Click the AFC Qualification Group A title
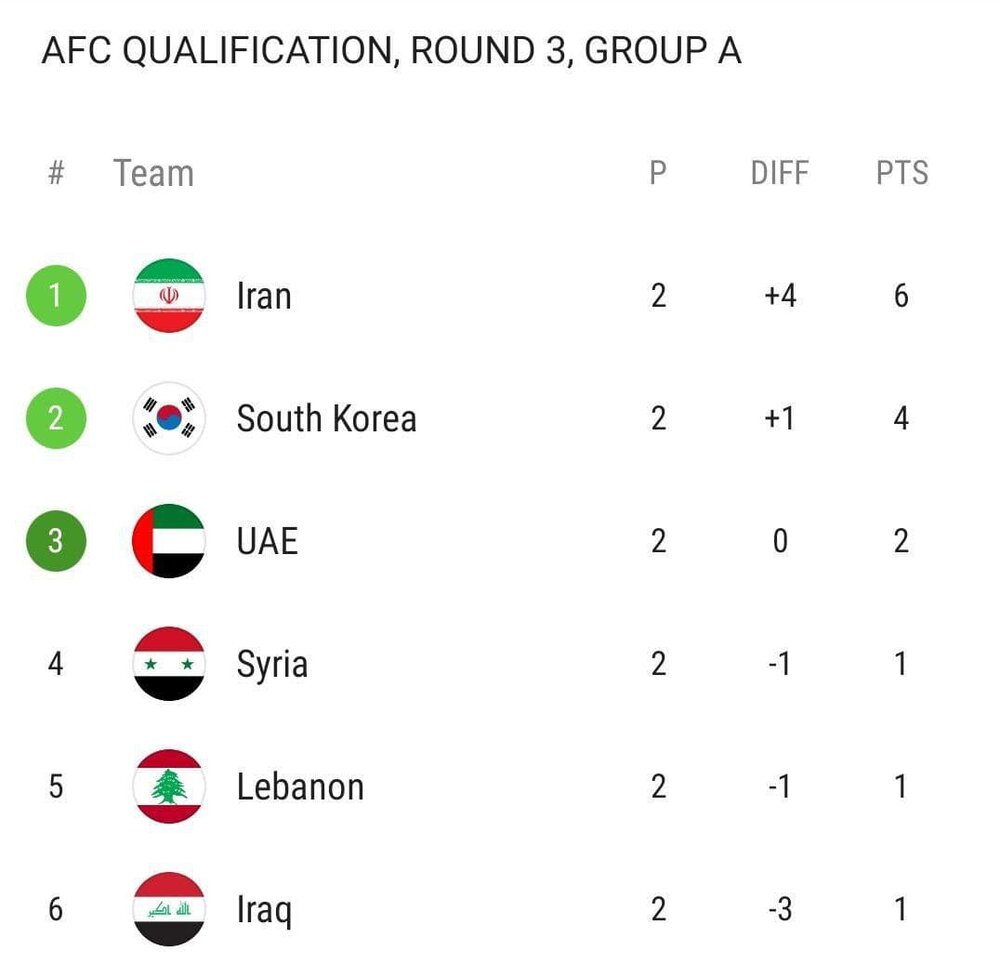The image size is (1000, 978). click(x=392, y=51)
